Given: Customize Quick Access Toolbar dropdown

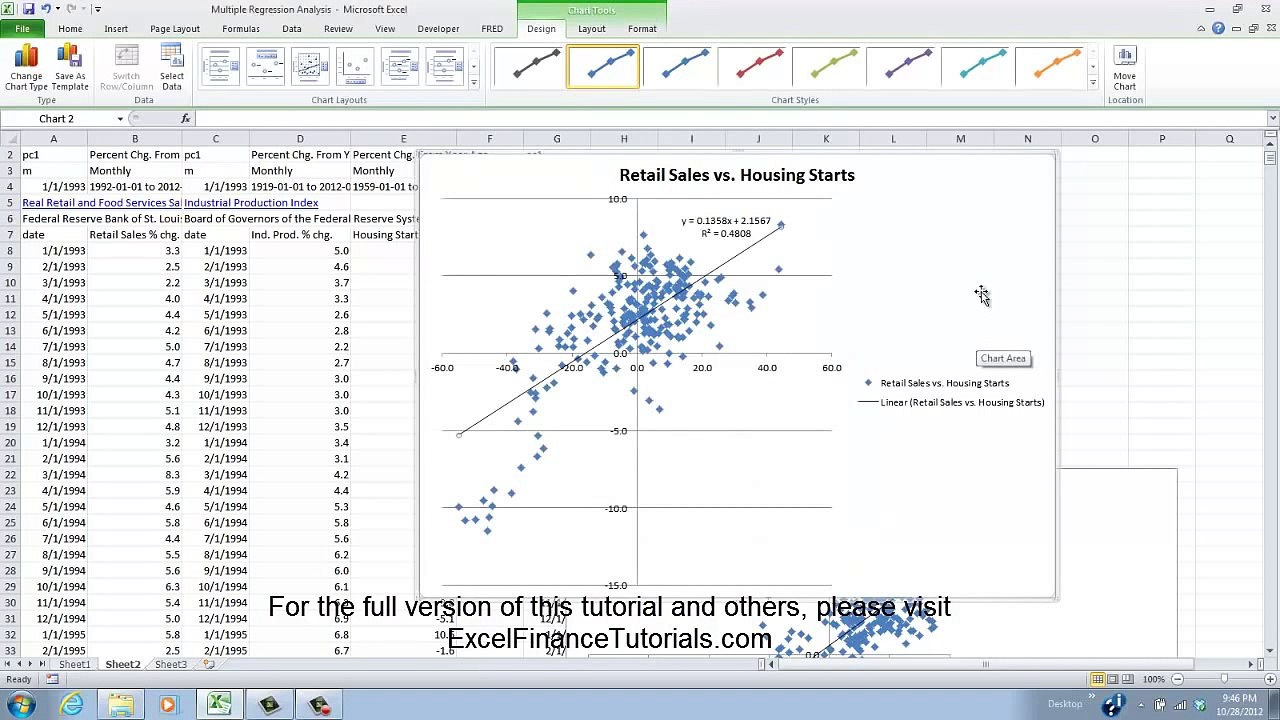Looking at the screenshot, I should (98, 9).
